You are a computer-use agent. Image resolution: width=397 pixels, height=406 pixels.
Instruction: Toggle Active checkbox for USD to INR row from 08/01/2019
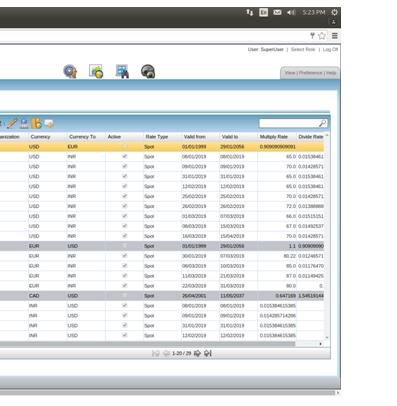[x=125, y=156]
